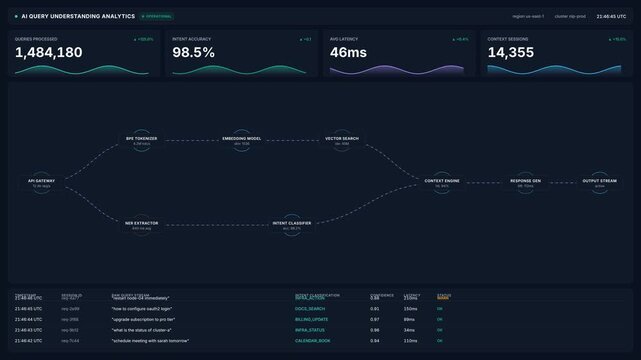Viewport: 641px width, 360px height.
Task: Select query "how to configure oauth2 login"
Action: coord(141,309)
